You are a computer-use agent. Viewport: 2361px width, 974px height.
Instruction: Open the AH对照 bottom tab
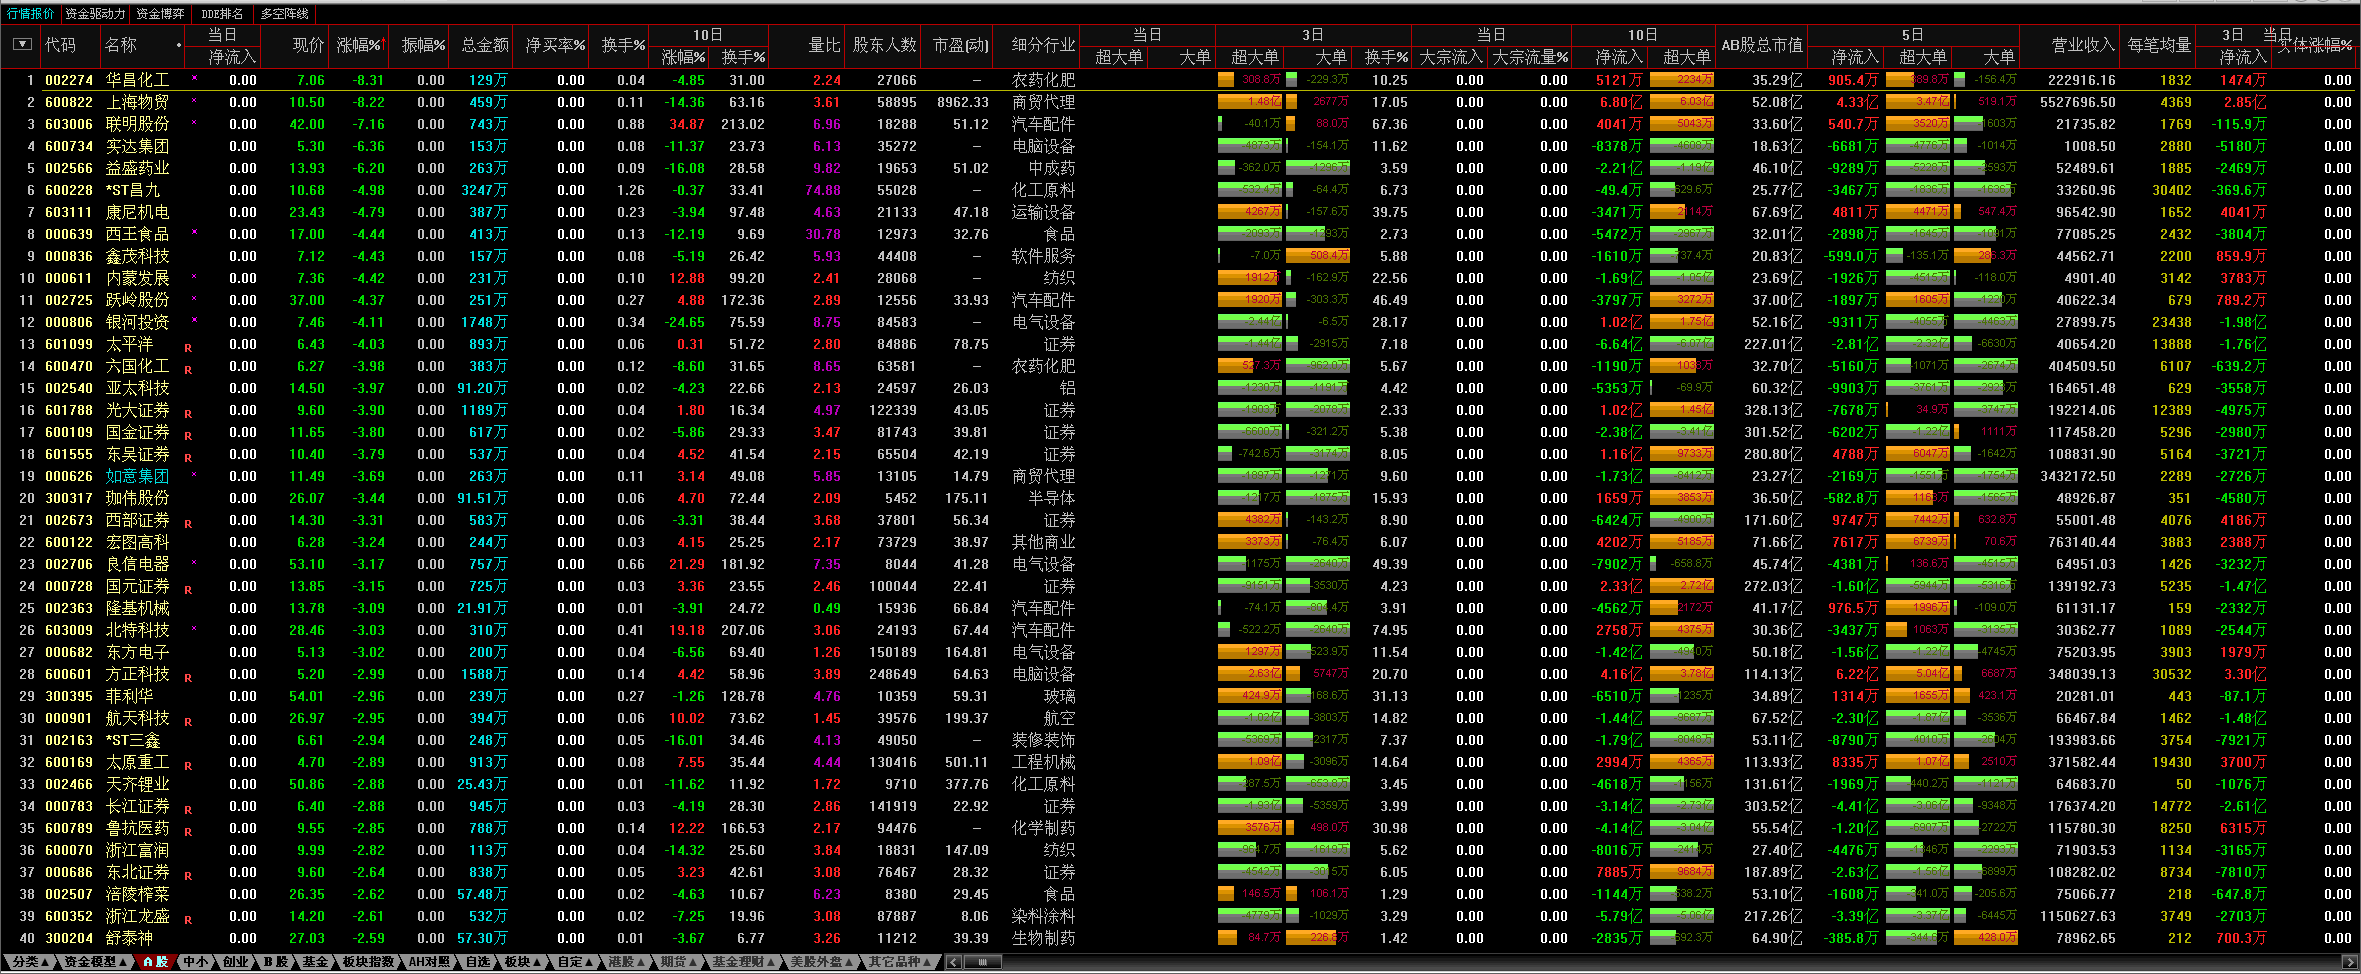[430, 962]
